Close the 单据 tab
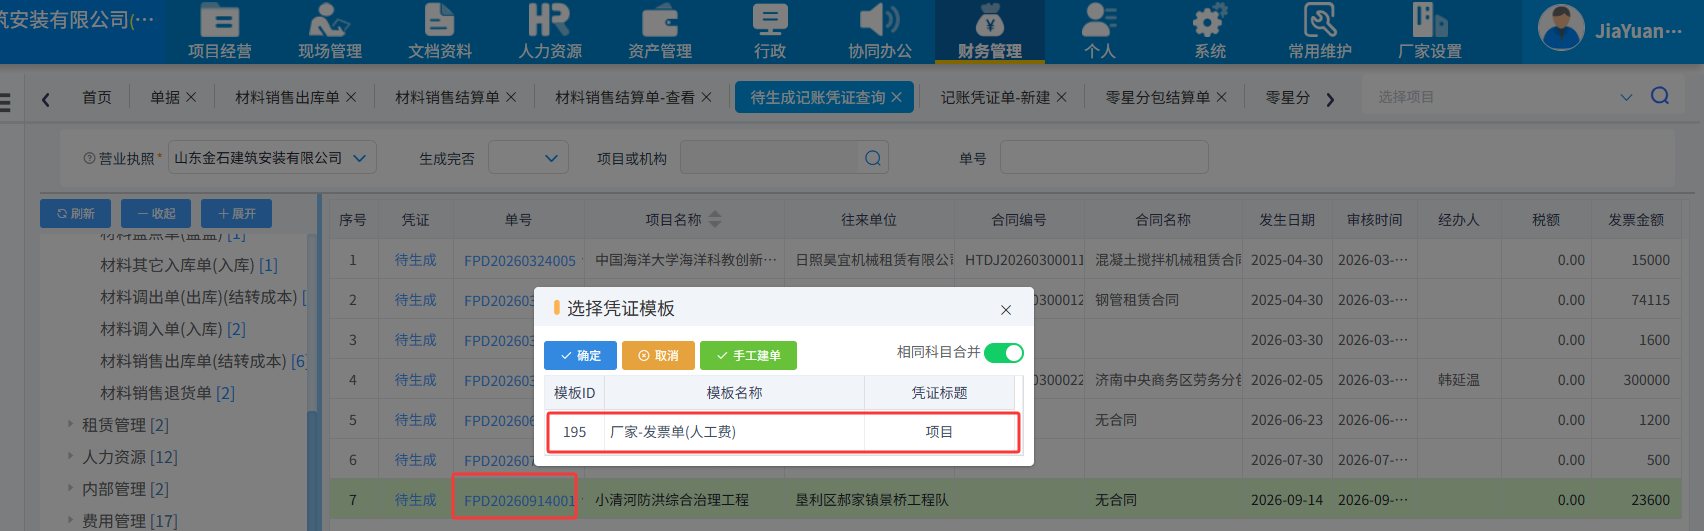The width and height of the screenshot is (1704, 531). coord(191,97)
